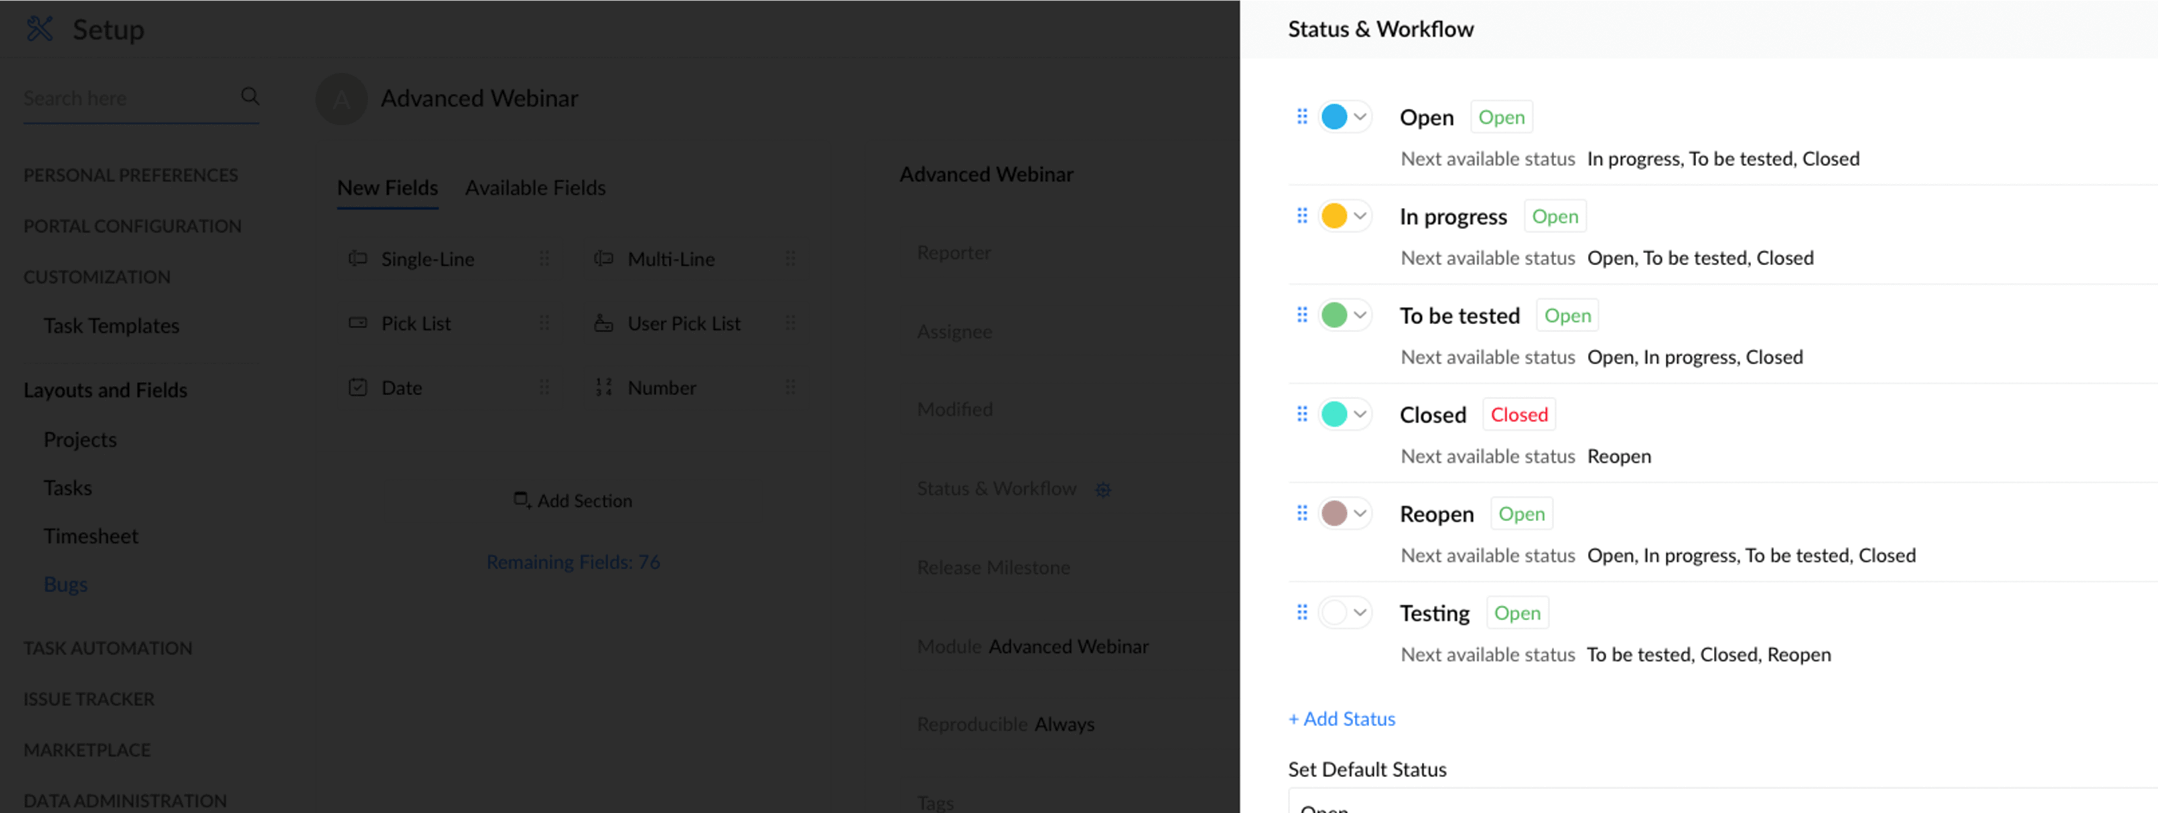Open Task Automation menu section
Screen dimensions: 2158x814
tap(108, 648)
